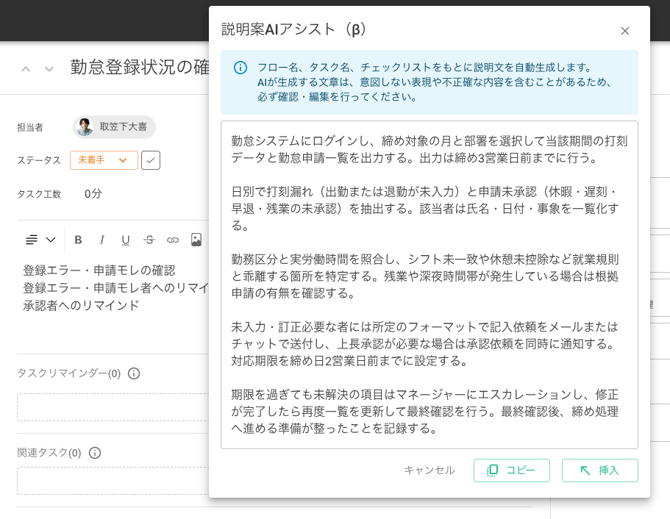
Task: Click the 説明案AIアシスト(β) dialog title
Action: pyautogui.click(x=294, y=29)
